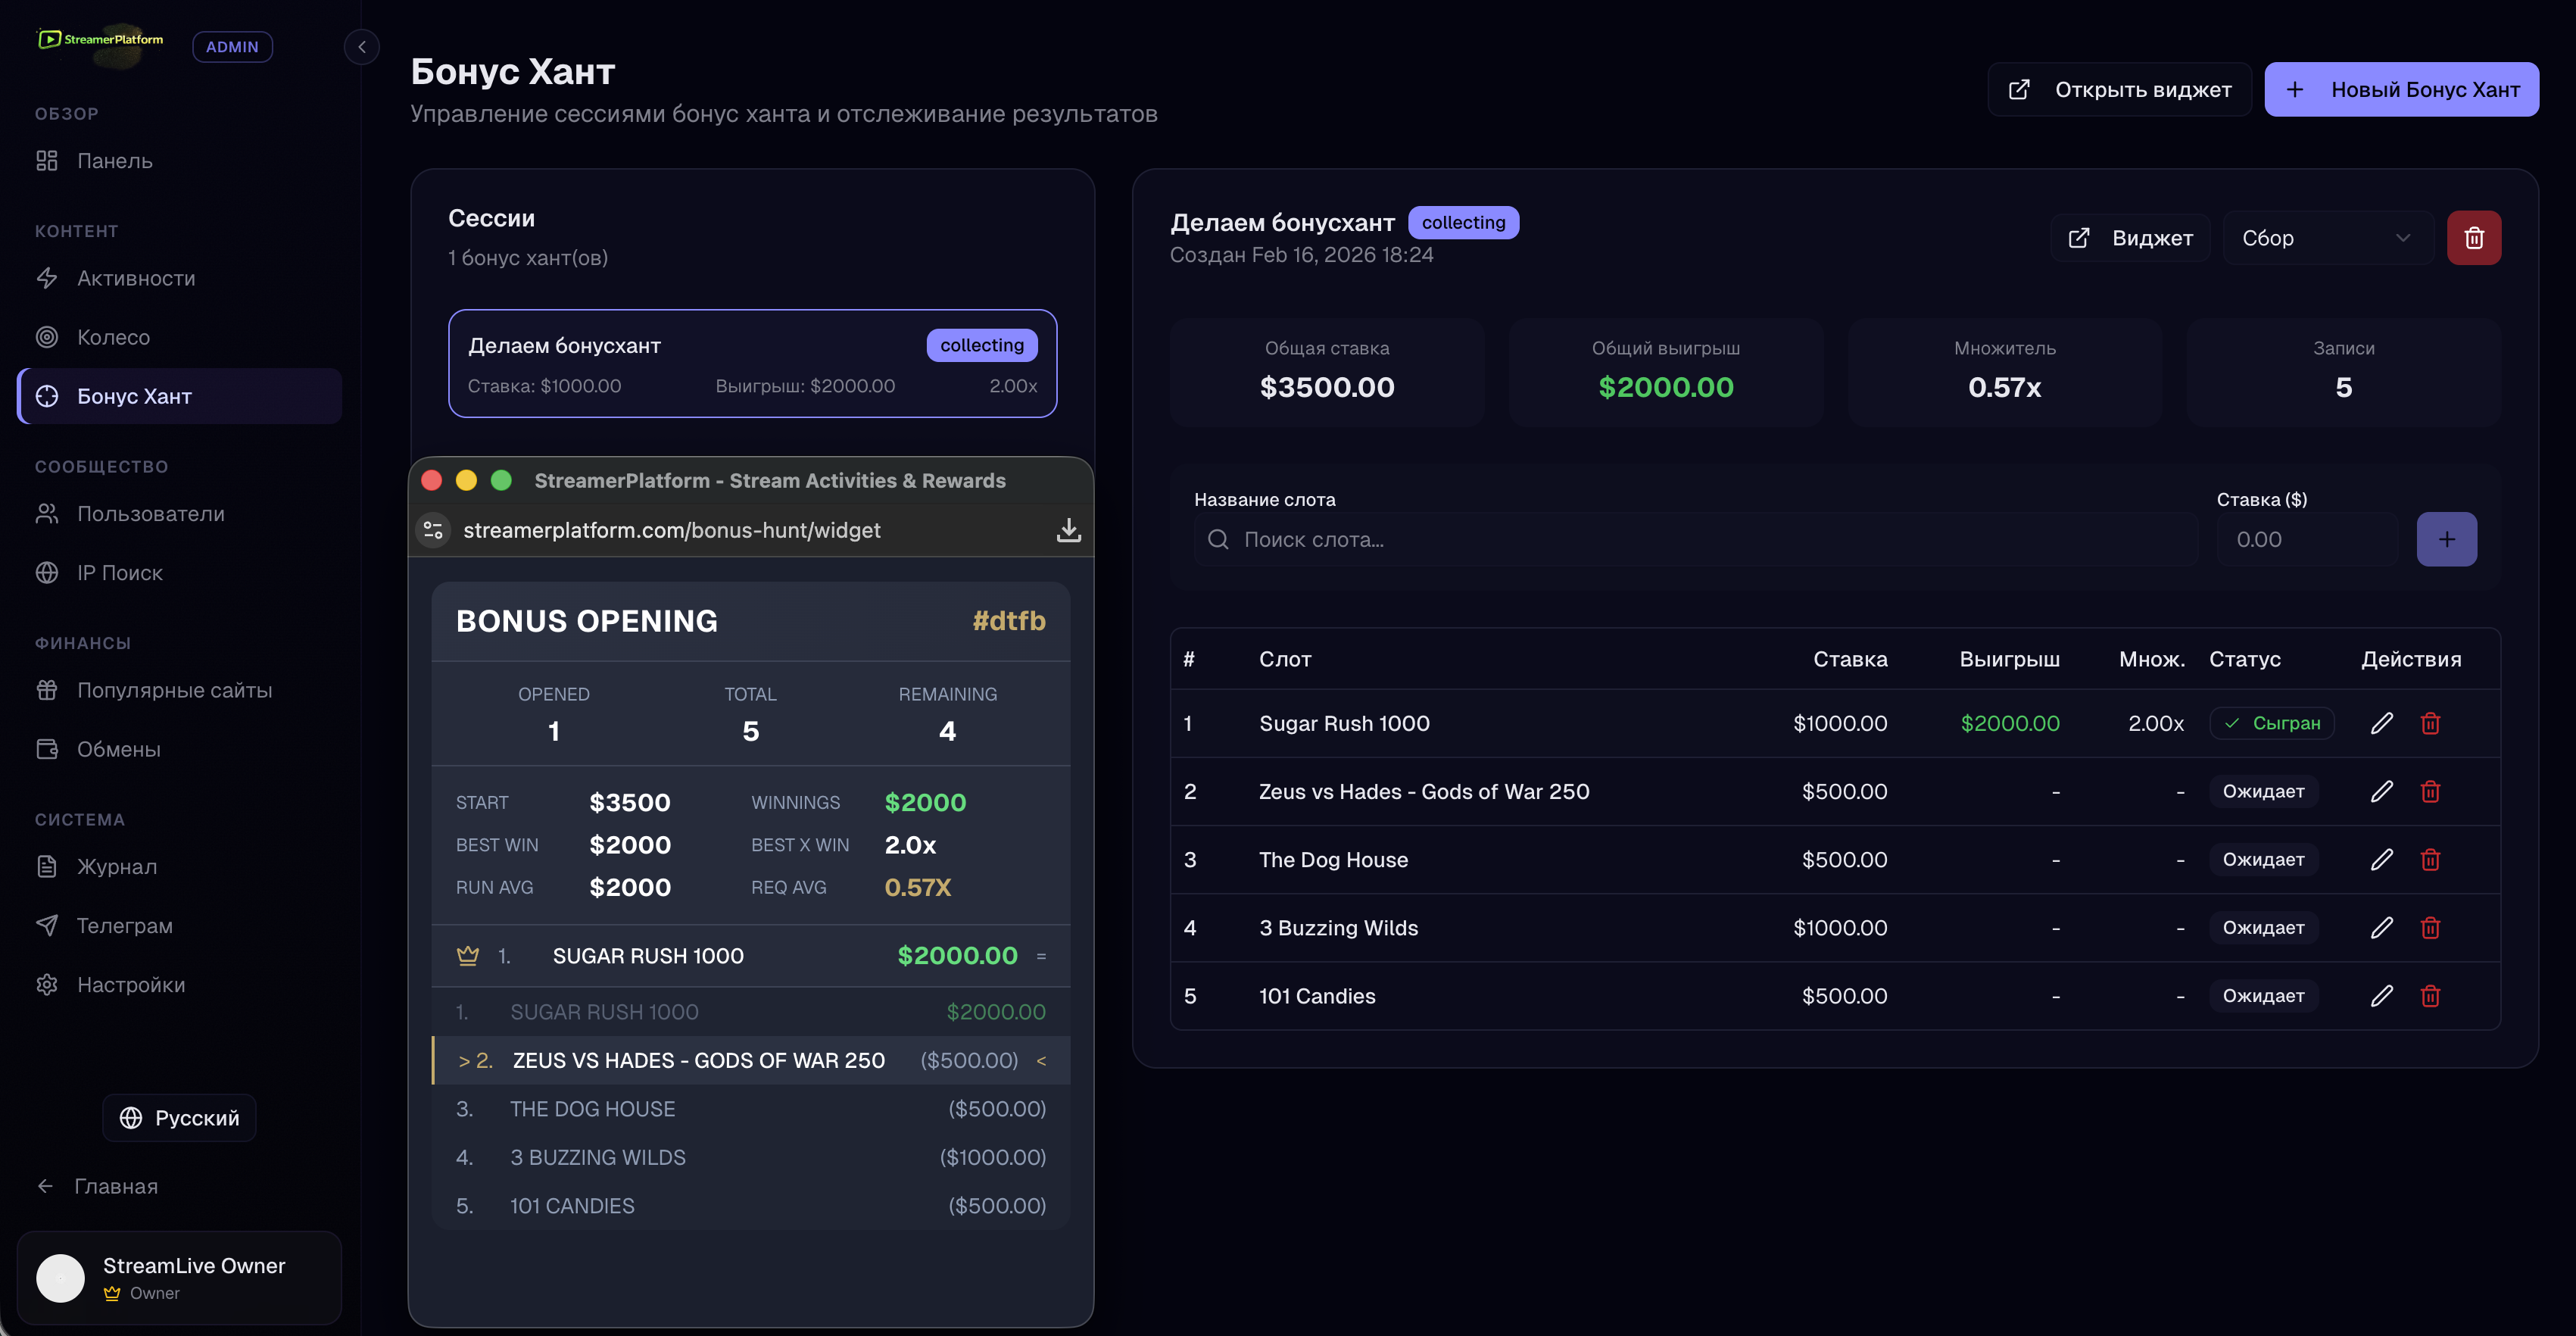Delete the 3 Buzzing Wilds row with trash icon
This screenshot has height=1336, width=2576.
pyautogui.click(x=2430, y=928)
